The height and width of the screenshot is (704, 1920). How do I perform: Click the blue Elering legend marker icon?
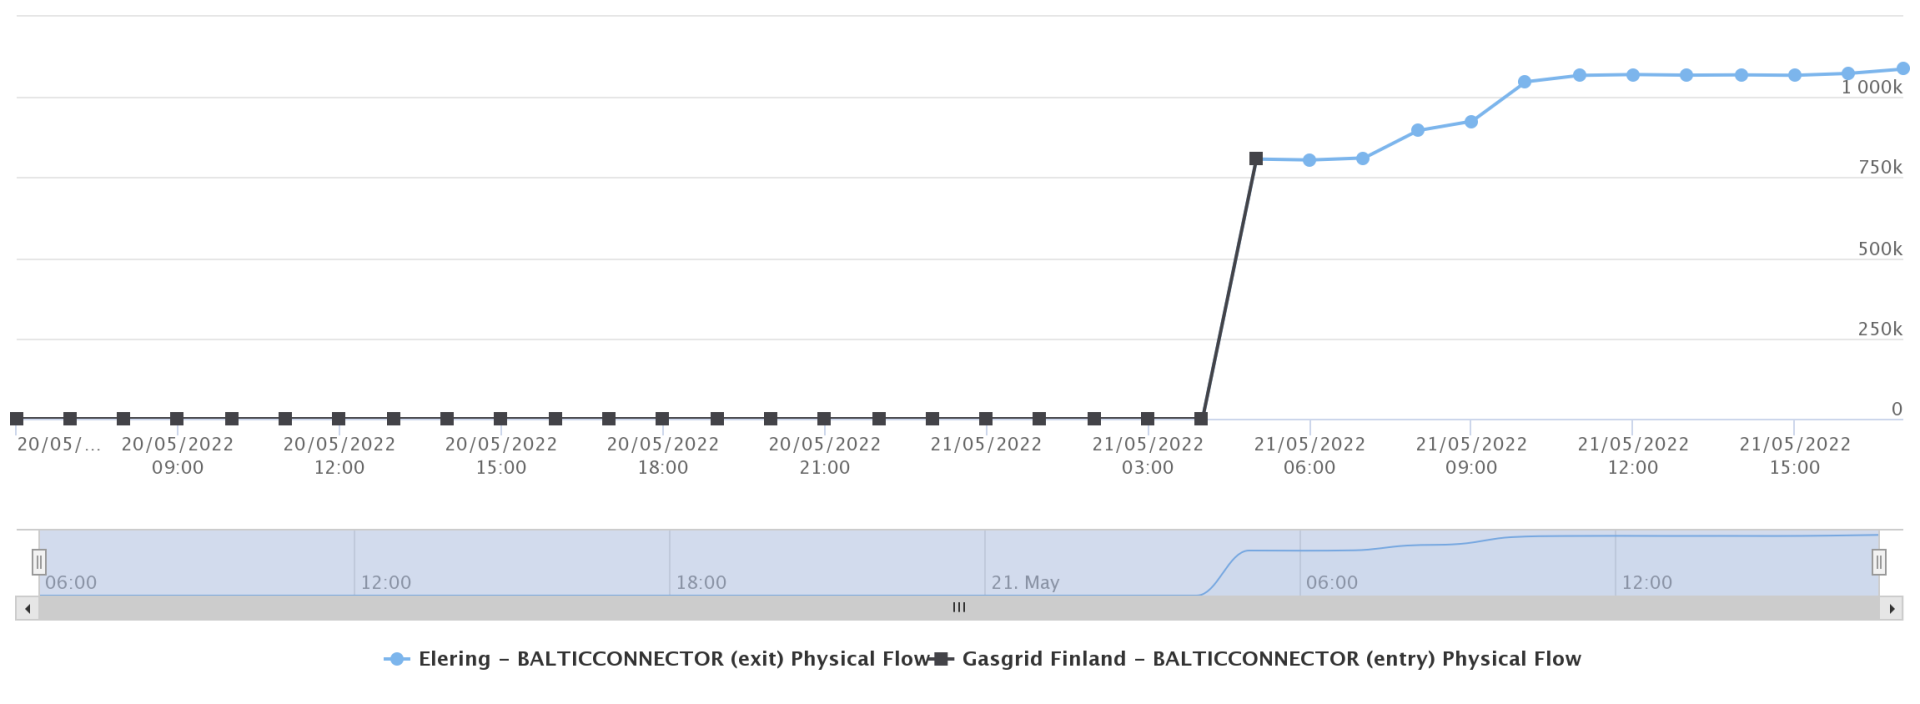(397, 658)
